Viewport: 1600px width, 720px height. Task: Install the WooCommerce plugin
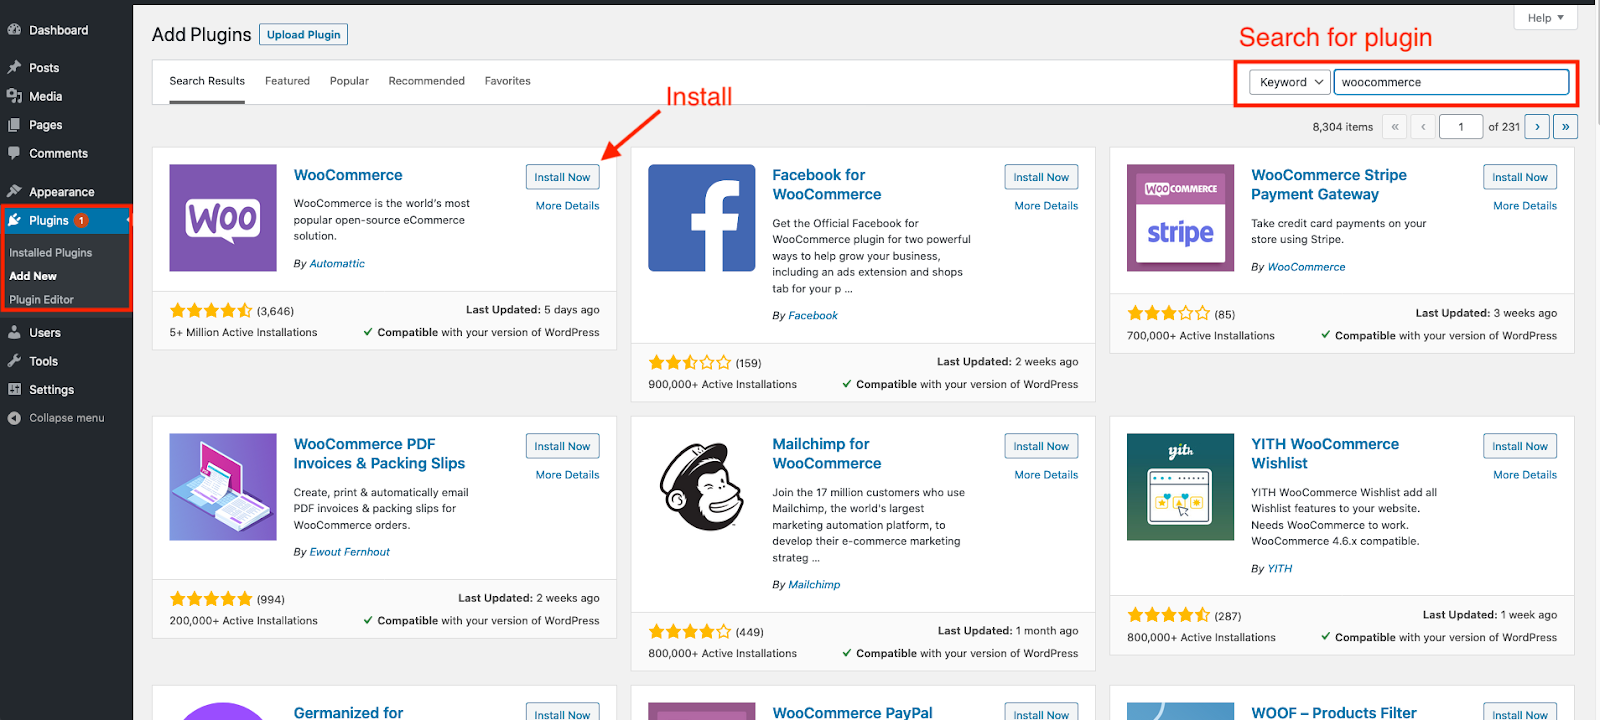point(562,177)
